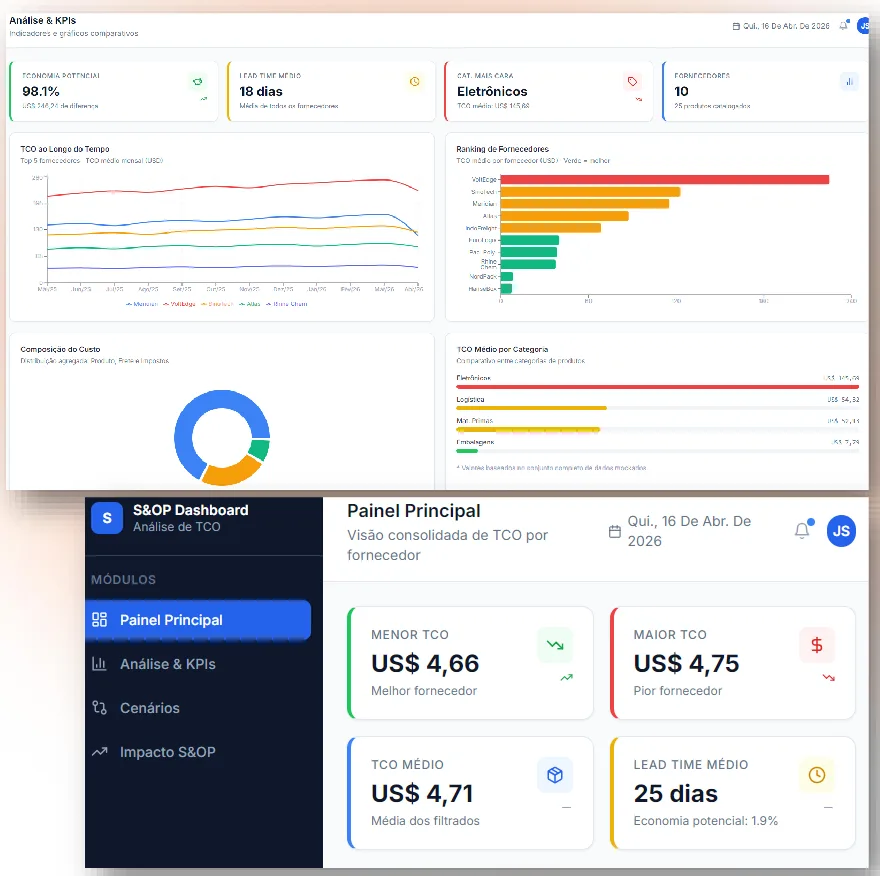Toggle the Meridian series in the chart legend

point(142,304)
